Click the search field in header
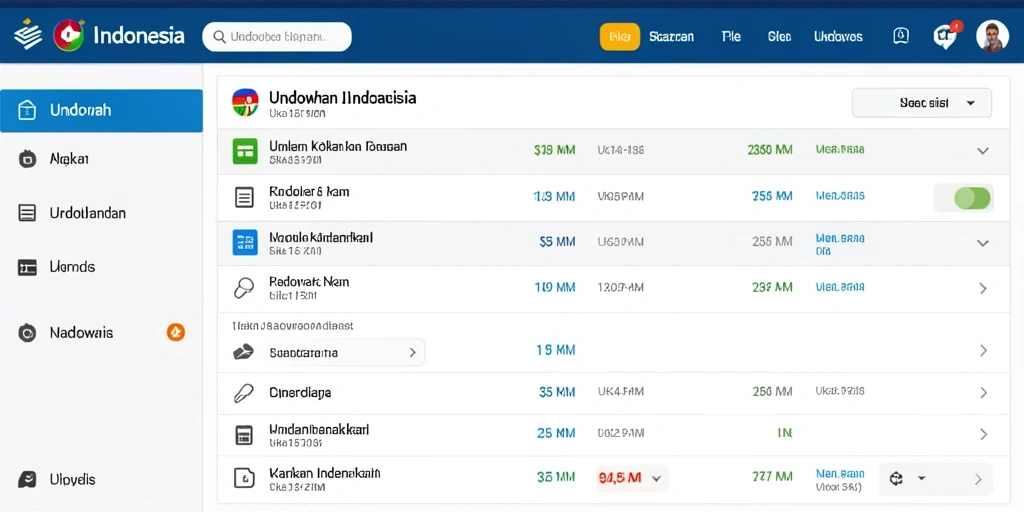Screen dimensions: 1024x512 277,37
